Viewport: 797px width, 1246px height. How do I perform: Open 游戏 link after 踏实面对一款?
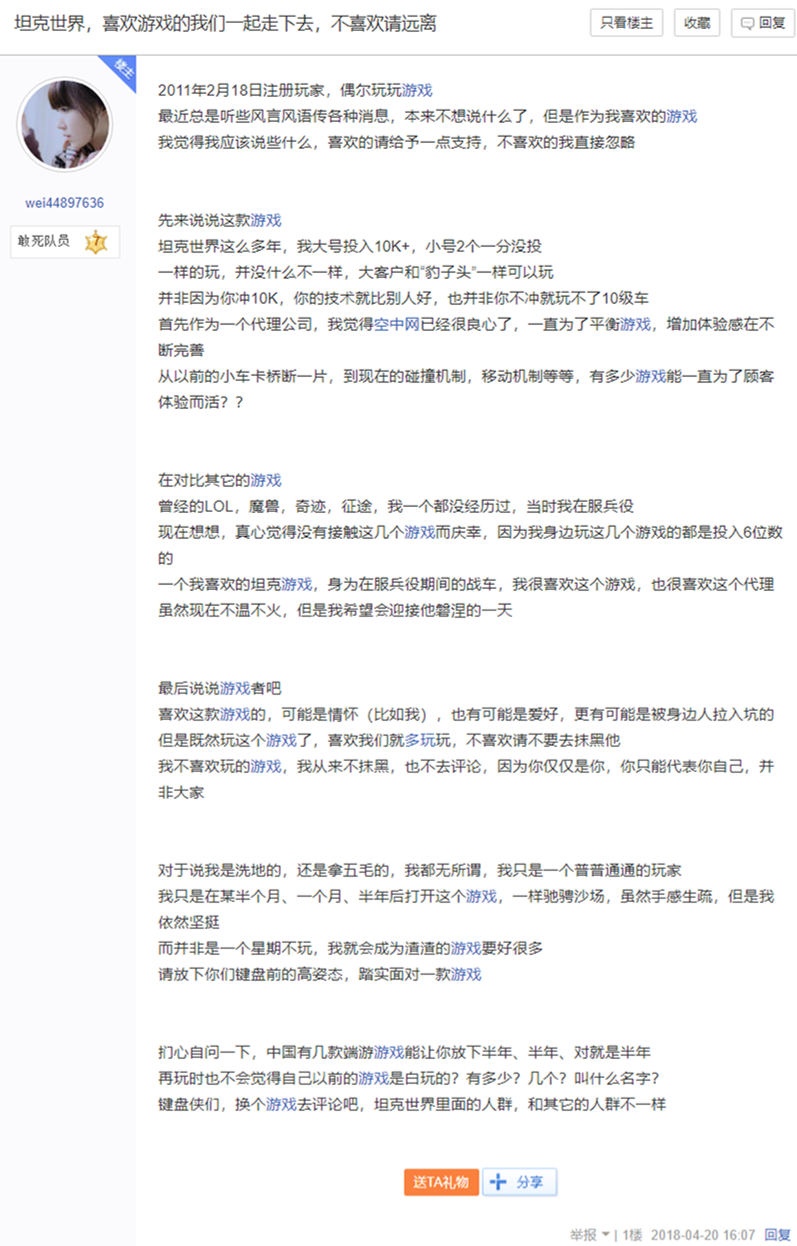pos(466,974)
